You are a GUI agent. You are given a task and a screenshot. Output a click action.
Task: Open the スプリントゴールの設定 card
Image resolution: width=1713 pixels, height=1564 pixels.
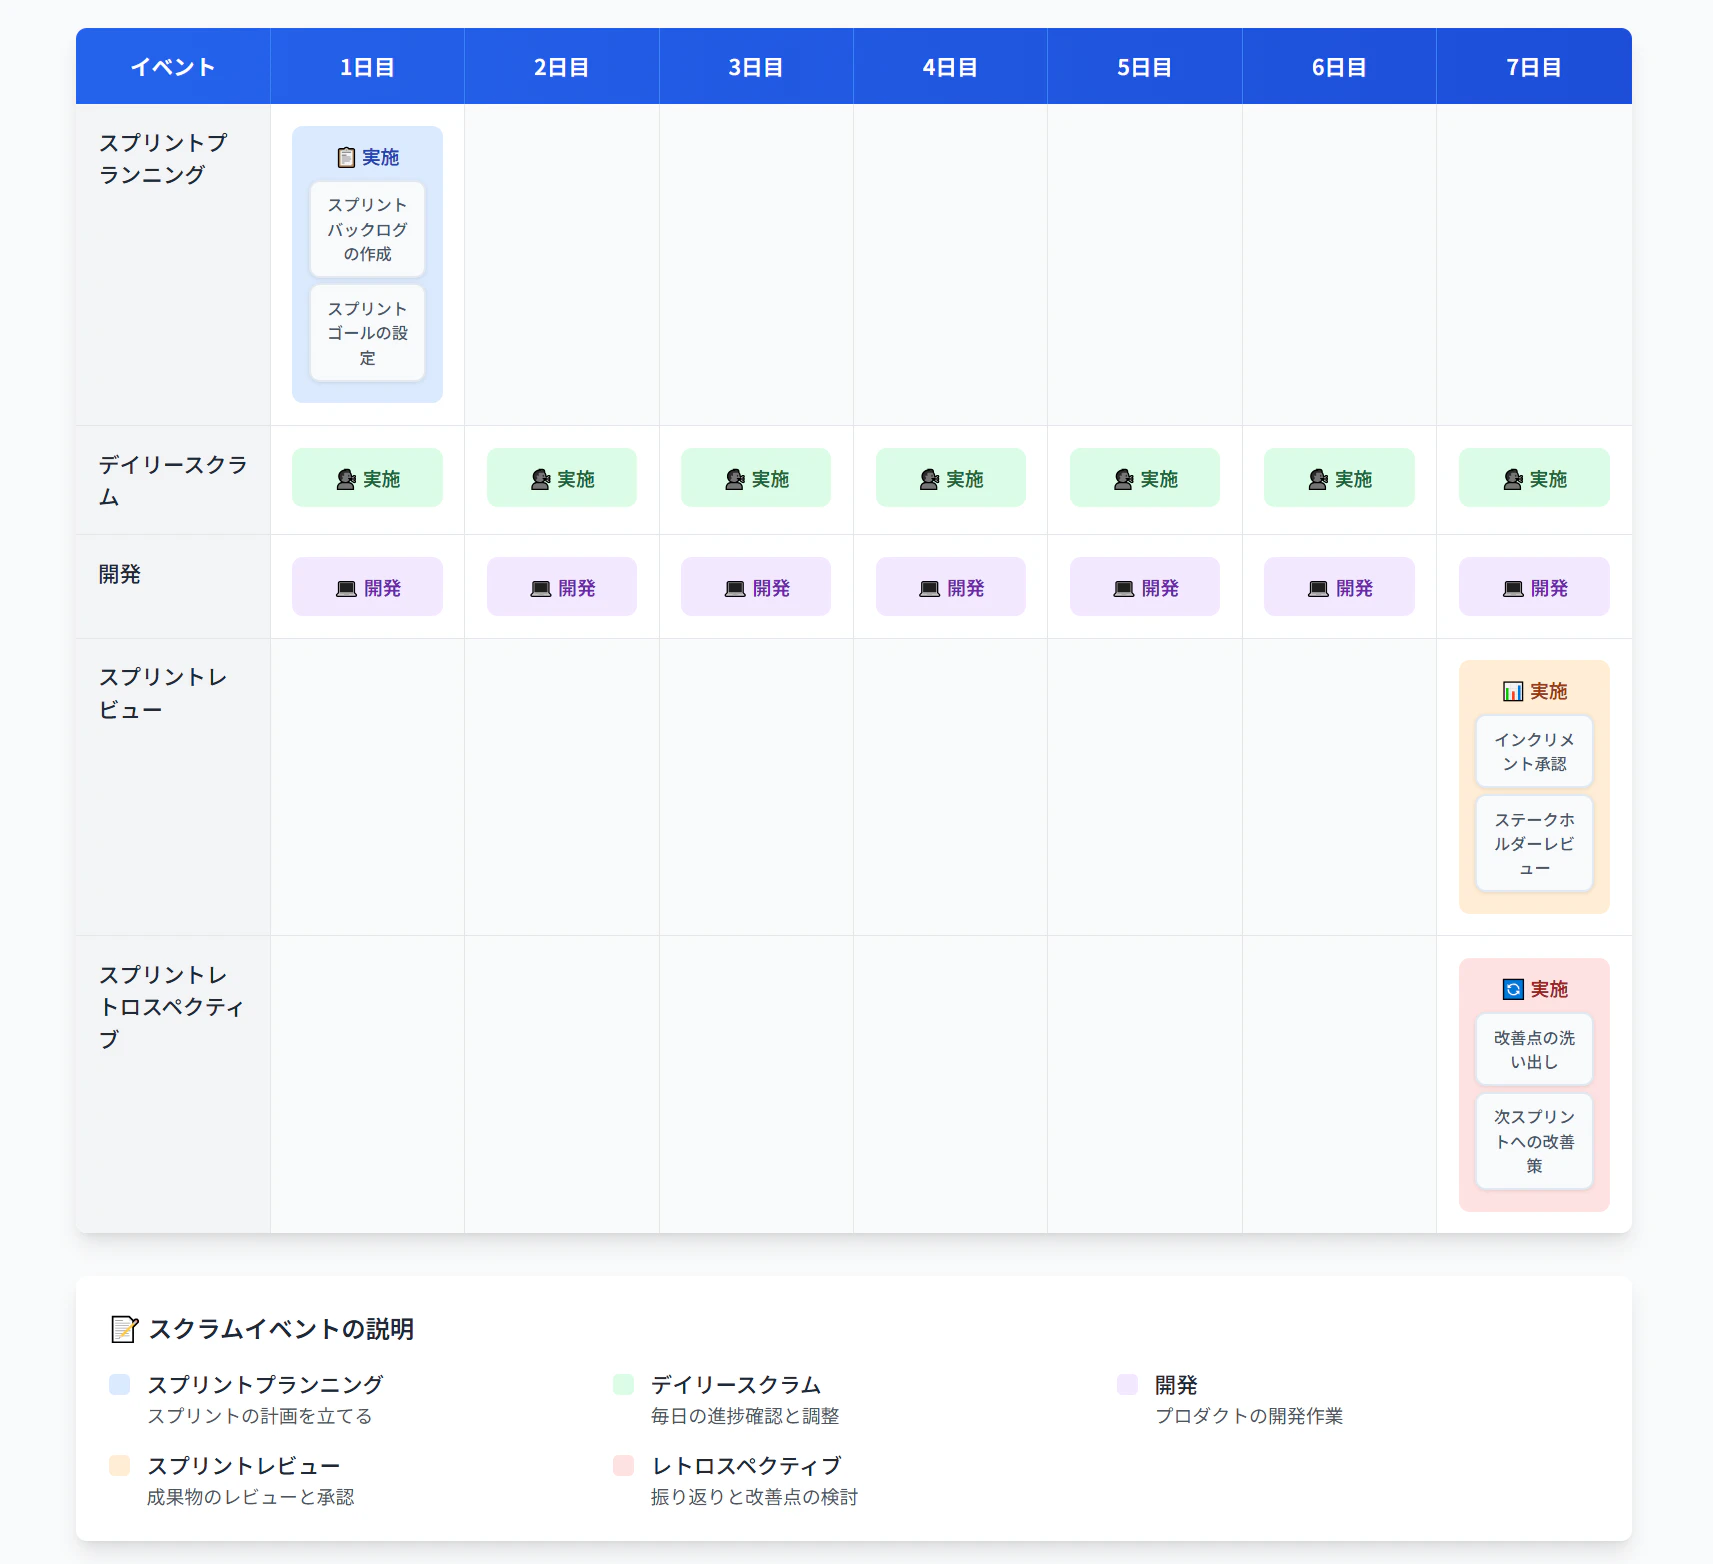coord(367,333)
